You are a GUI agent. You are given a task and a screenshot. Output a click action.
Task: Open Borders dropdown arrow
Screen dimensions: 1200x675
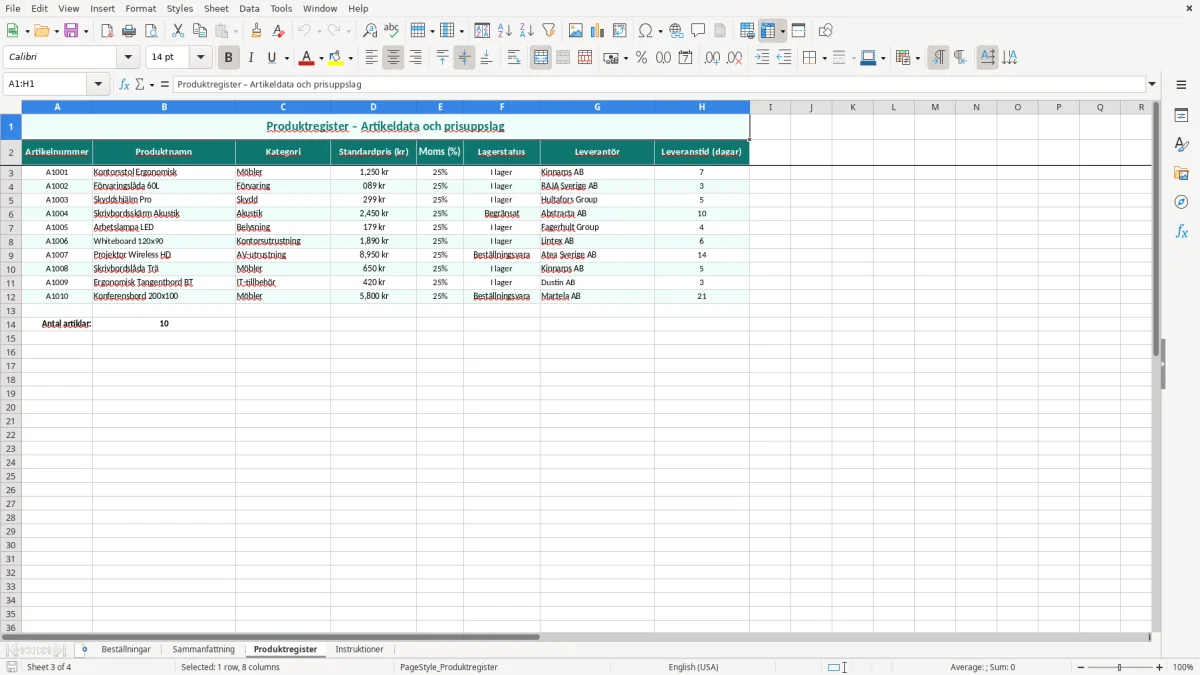823,58
